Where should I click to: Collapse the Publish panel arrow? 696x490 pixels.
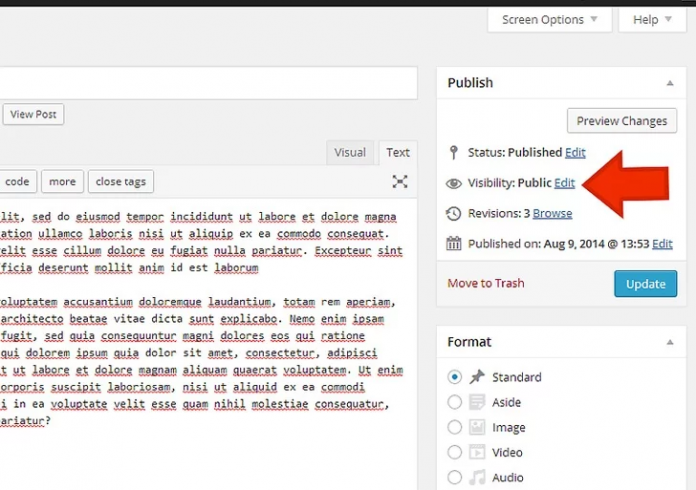668,83
